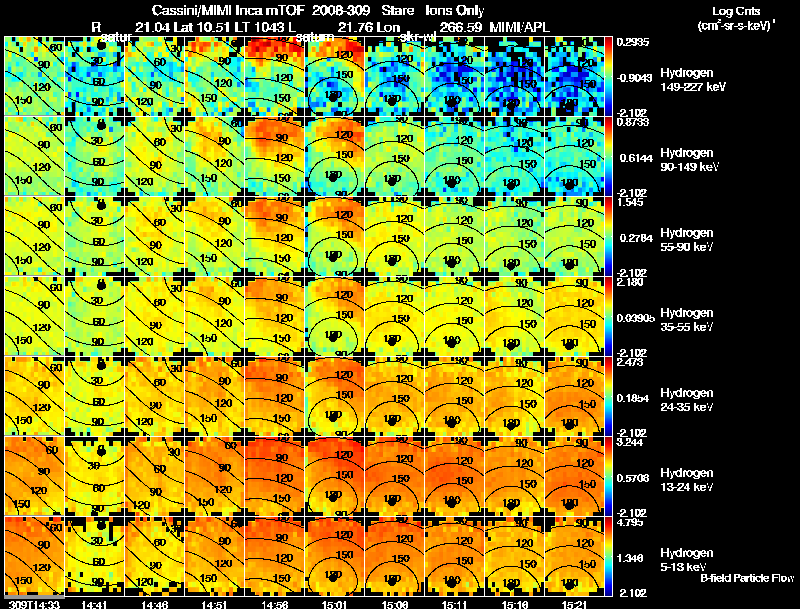The width and height of the screenshot is (800, 609).
Task: Select the 24-35 keV panel in the 15:21 column
Action: coord(575,396)
